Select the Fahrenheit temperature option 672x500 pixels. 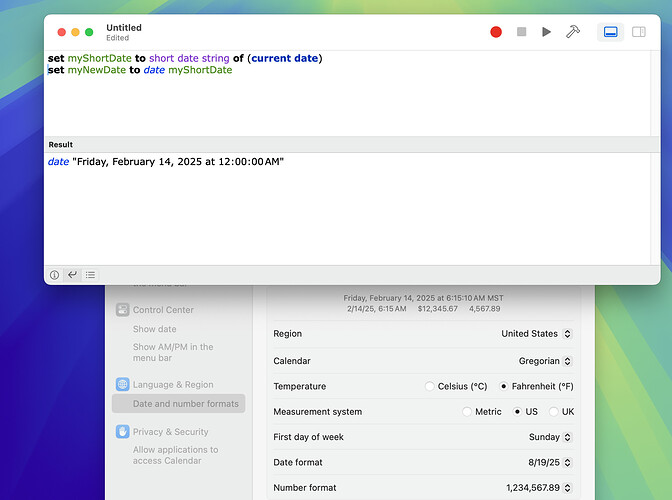[x=504, y=386]
